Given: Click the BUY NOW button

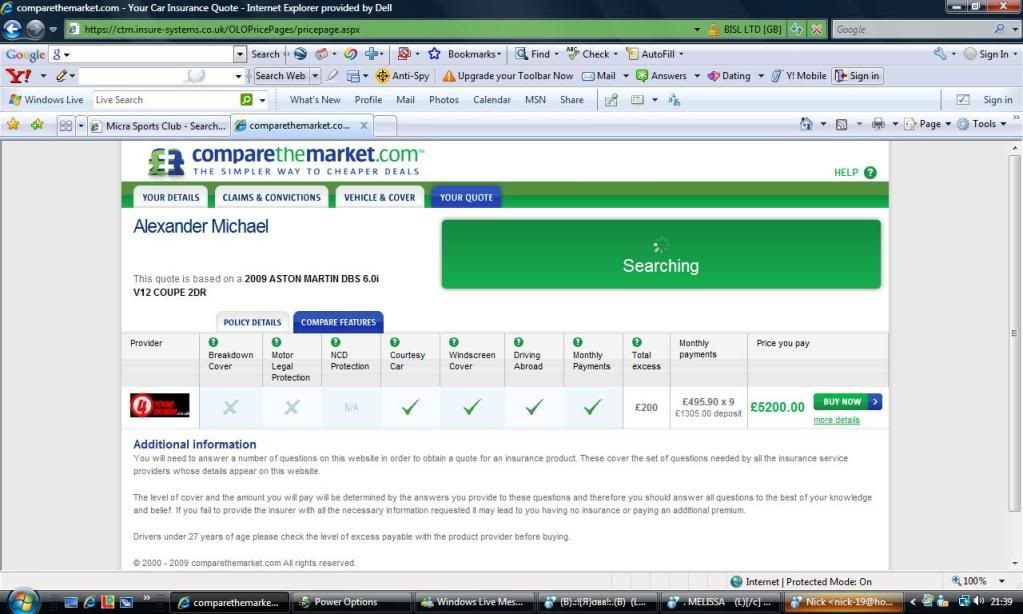Looking at the screenshot, I should click(x=847, y=401).
